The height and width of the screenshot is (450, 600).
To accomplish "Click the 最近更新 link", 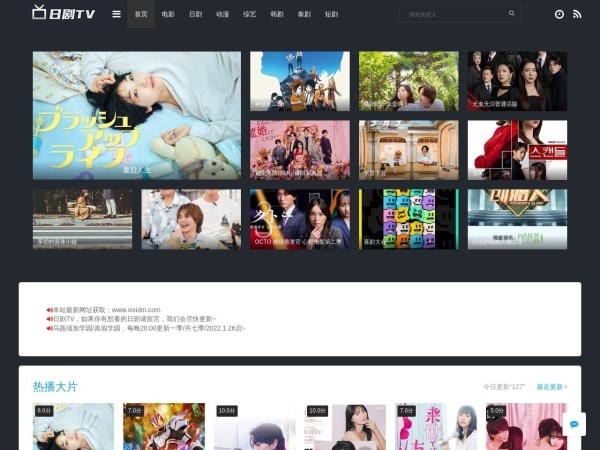I will click(550, 386).
